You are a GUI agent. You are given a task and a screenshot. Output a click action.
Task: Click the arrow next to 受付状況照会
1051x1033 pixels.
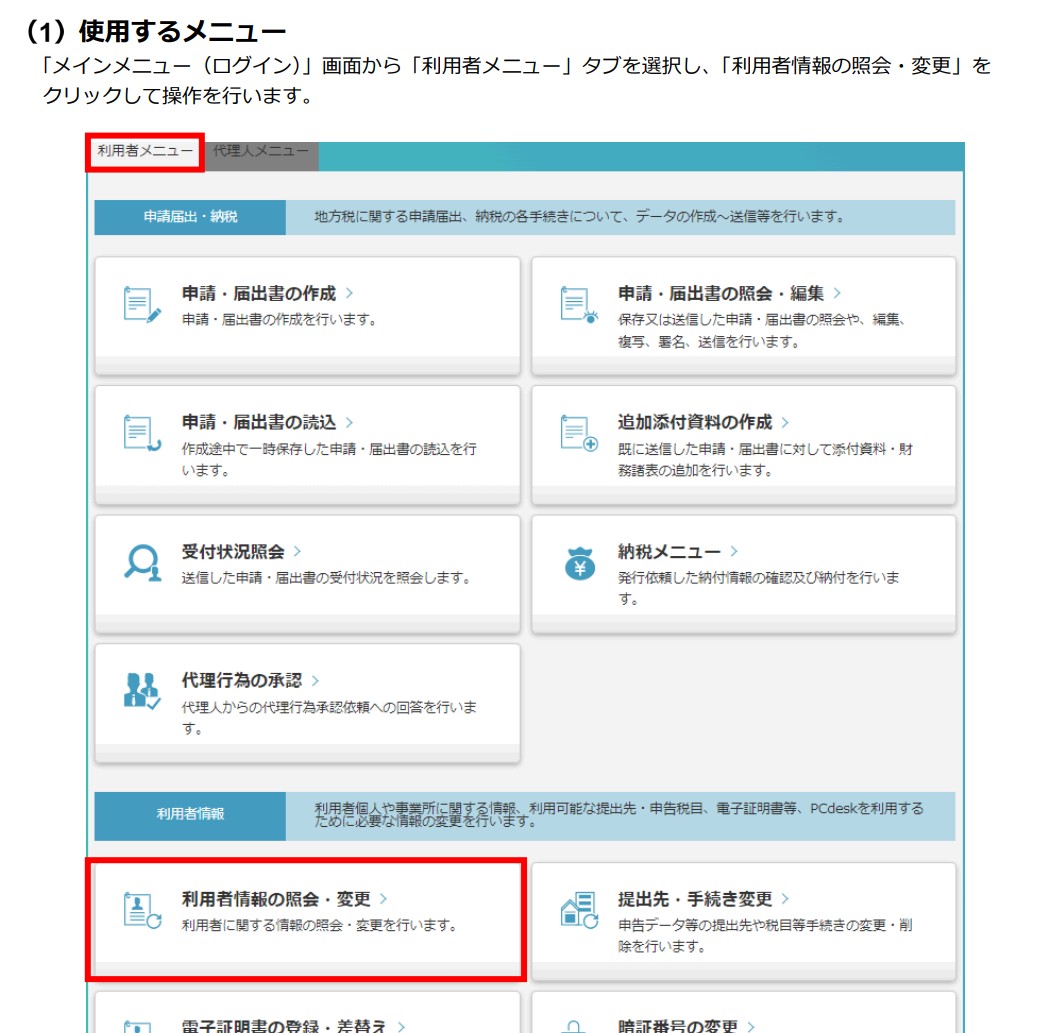[x=297, y=552]
